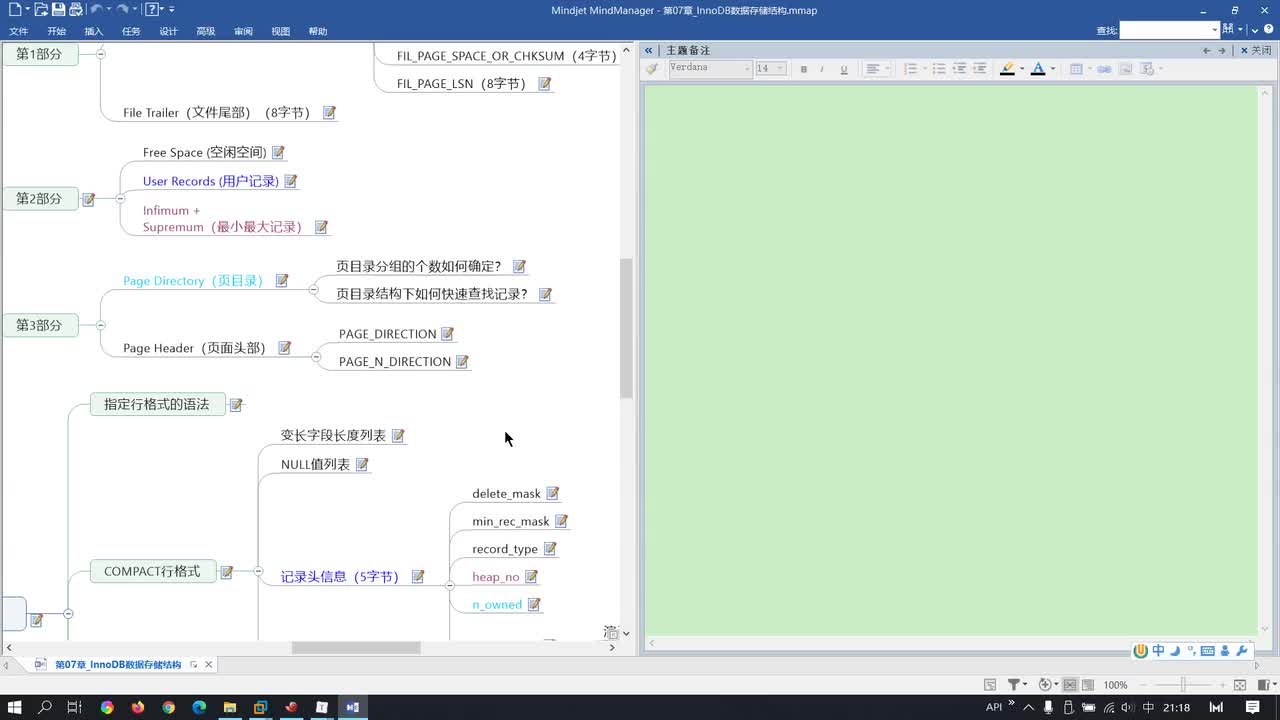Select the 第2部分 topic
1280x720 pixels.
click(39, 199)
